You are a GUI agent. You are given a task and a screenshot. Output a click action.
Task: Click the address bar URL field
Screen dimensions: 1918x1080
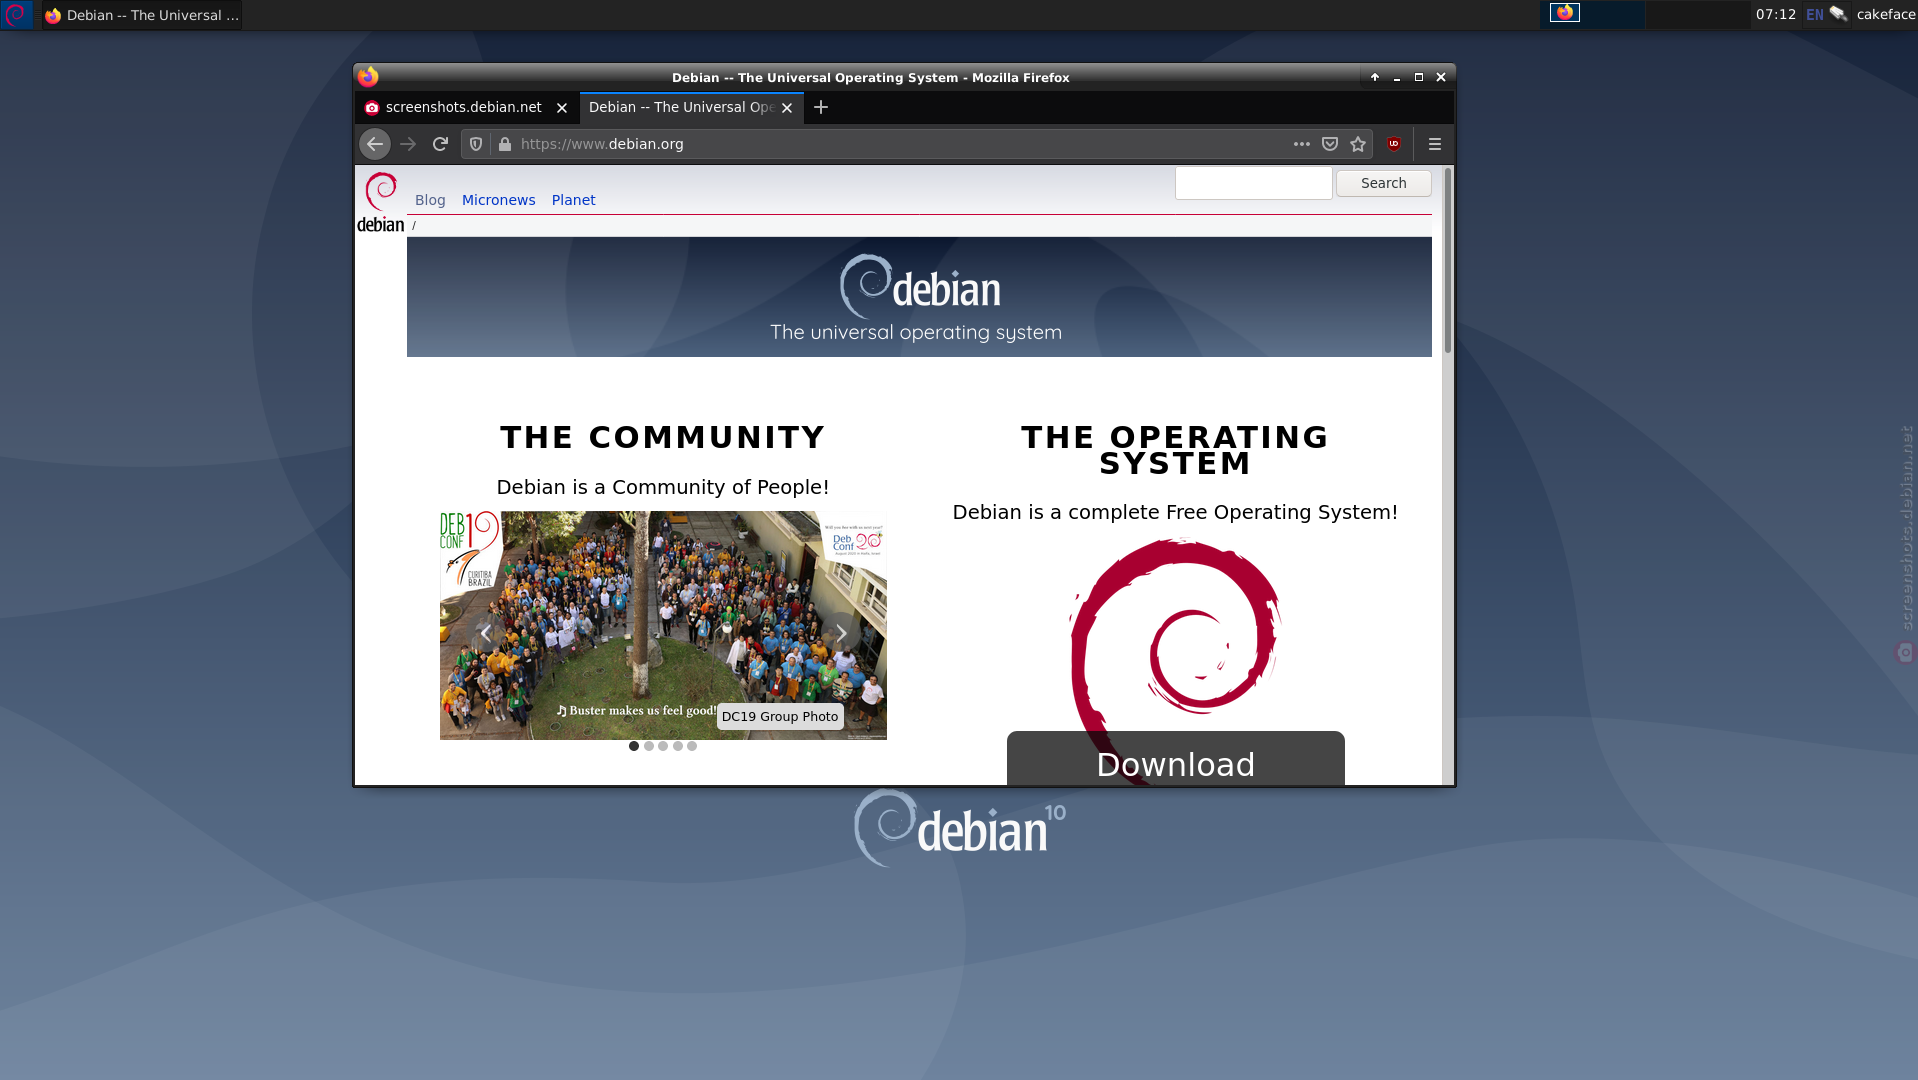click(x=900, y=144)
